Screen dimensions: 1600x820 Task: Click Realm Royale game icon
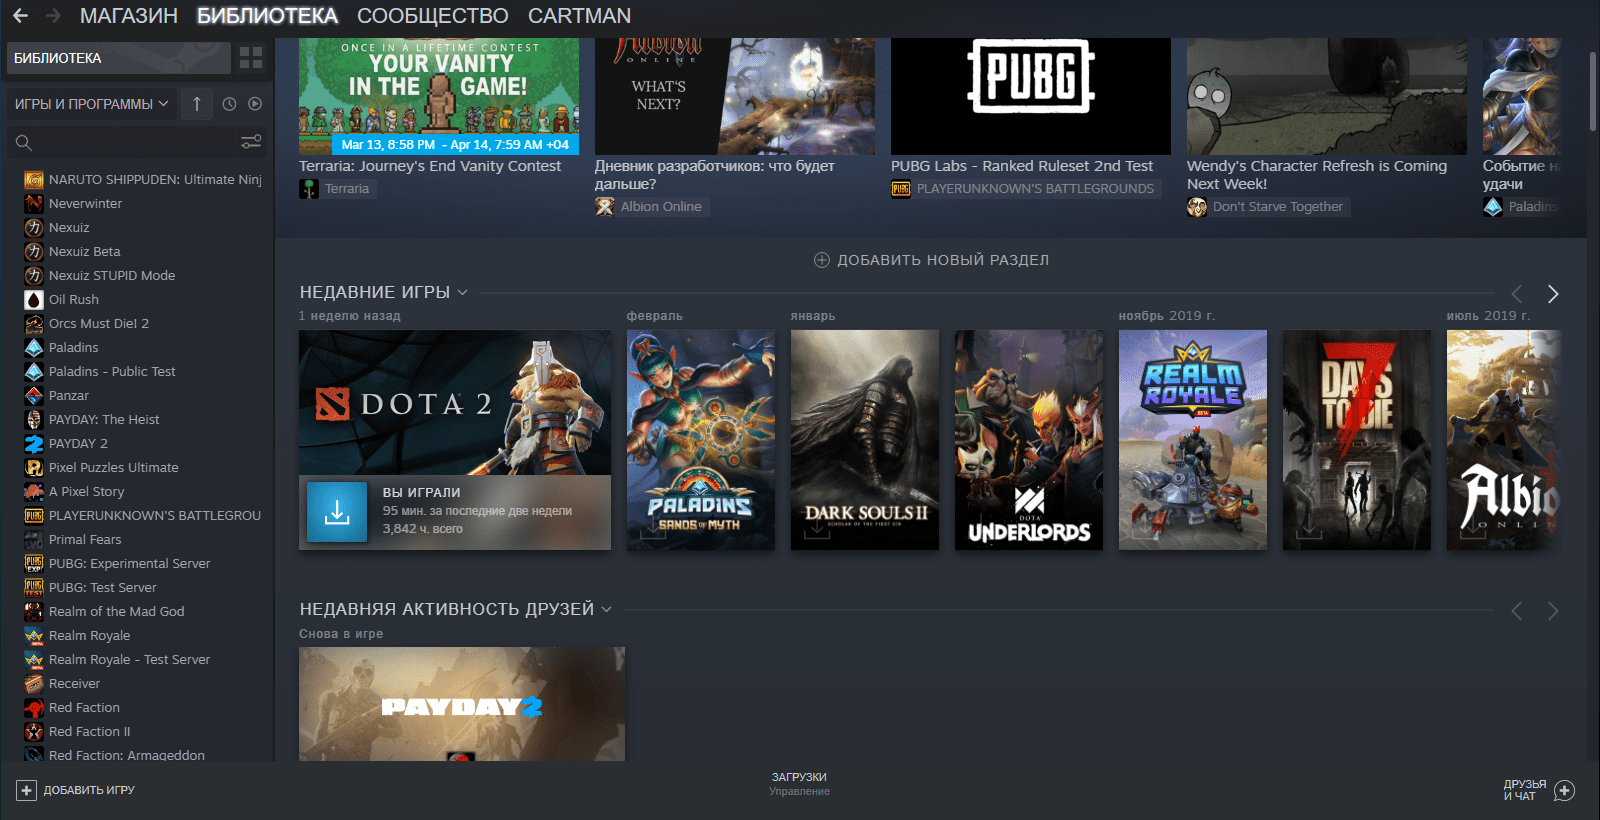tap(34, 636)
